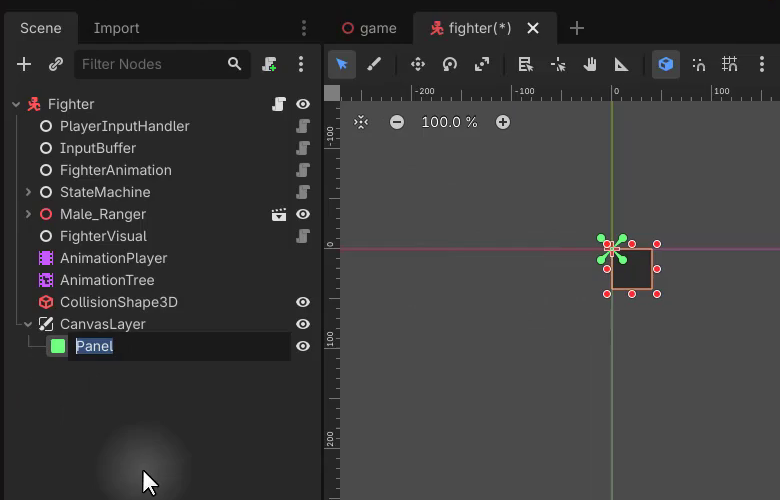Toggle visibility of CanvasLayer node
The height and width of the screenshot is (500, 780).
pos(303,324)
